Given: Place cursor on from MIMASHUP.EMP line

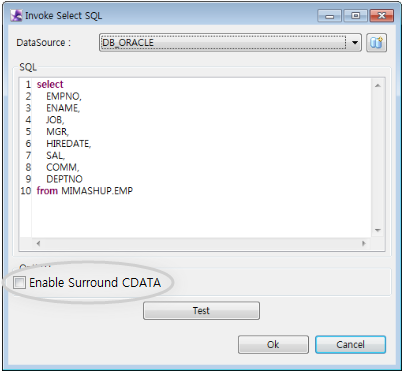Looking at the screenshot, I should tap(85, 191).
